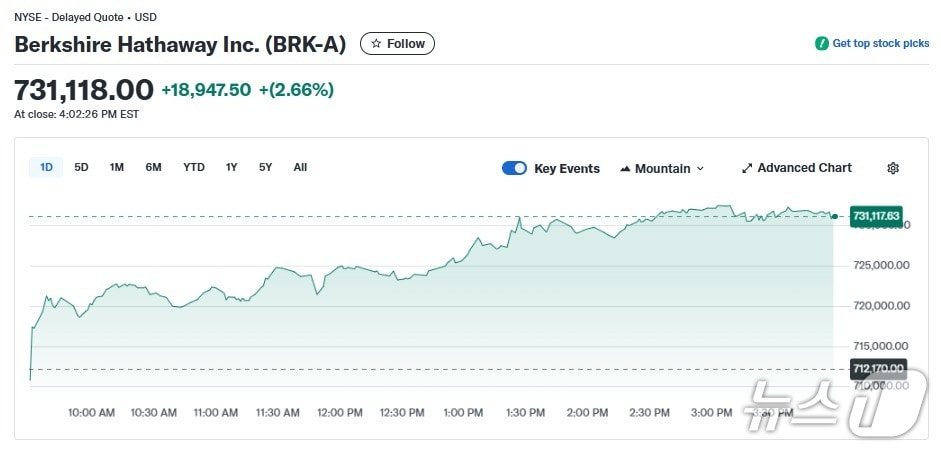
Task: Show the 6M price range
Action: 153,167
